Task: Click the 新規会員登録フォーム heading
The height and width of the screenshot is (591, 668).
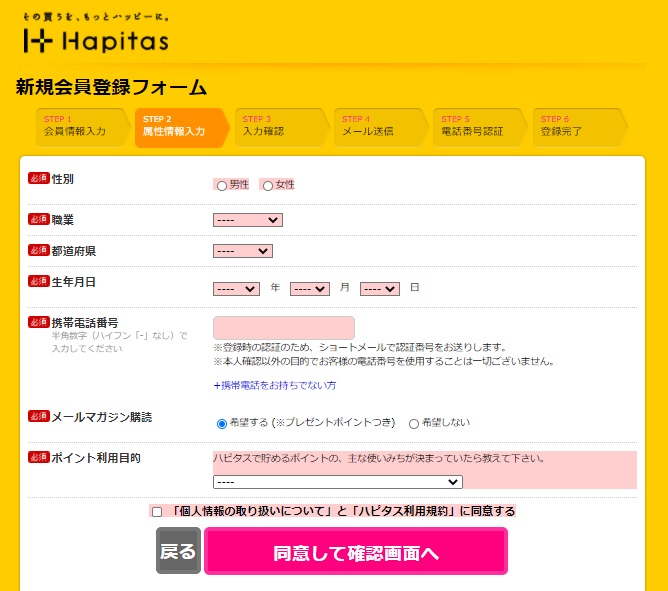Action: 111,87
